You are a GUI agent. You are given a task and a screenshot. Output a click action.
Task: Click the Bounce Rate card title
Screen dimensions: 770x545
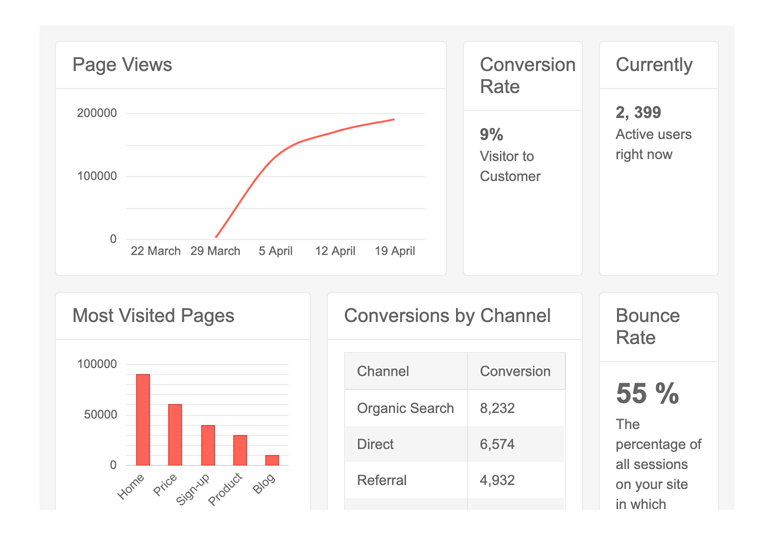click(648, 327)
